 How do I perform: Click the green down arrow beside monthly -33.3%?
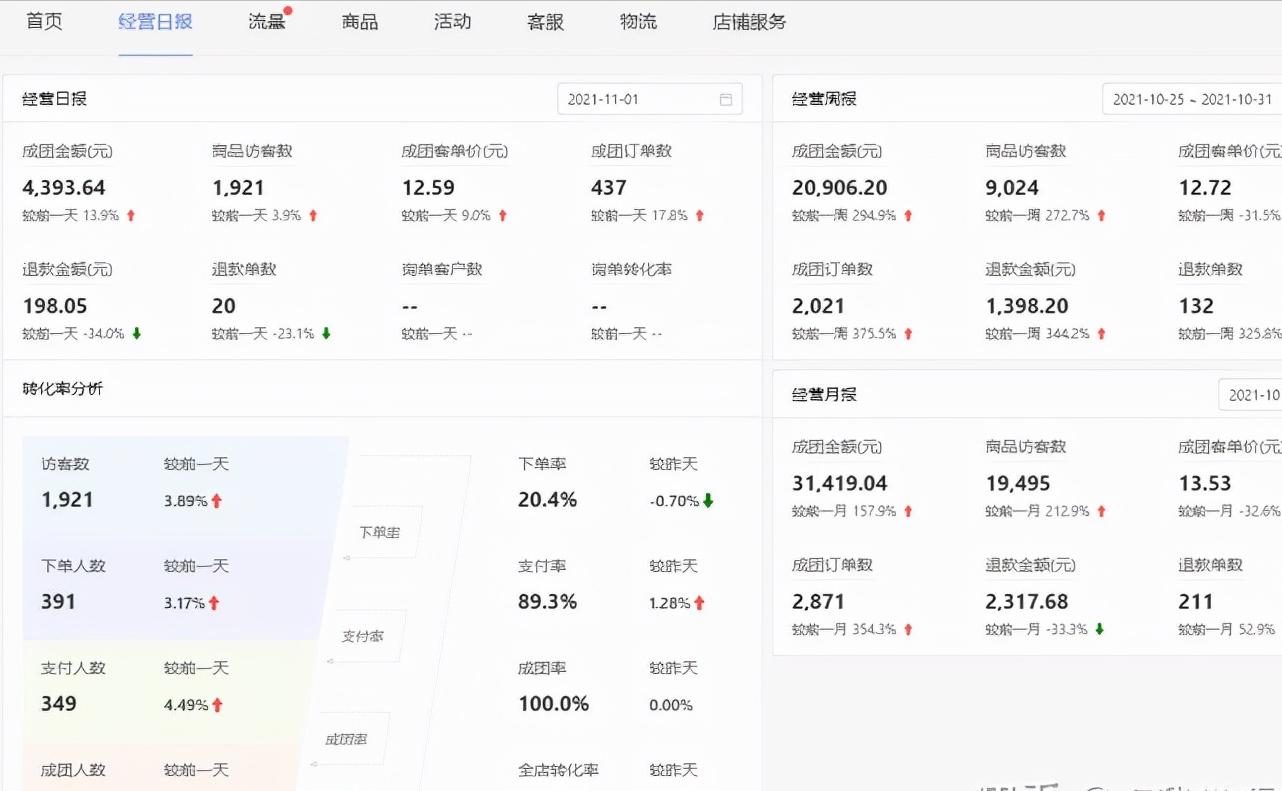pos(1099,629)
